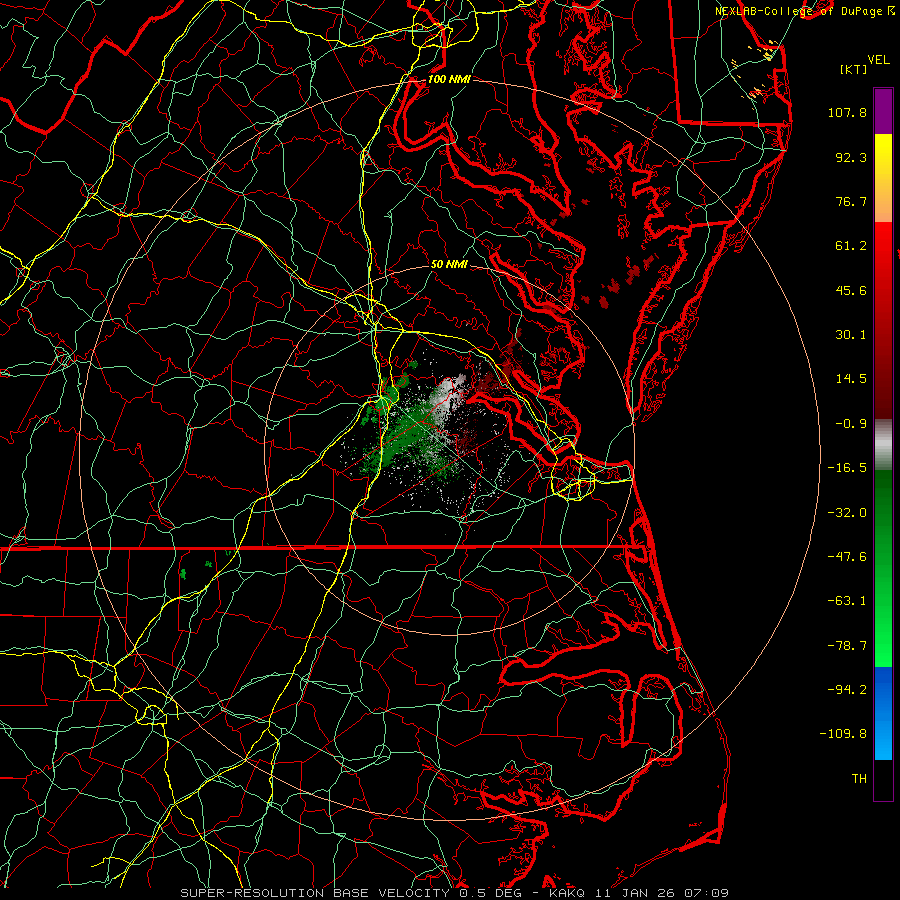The width and height of the screenshot is (900, 900).
Task: Click the 100 NMI range ring label
Action: click(449, 79)
